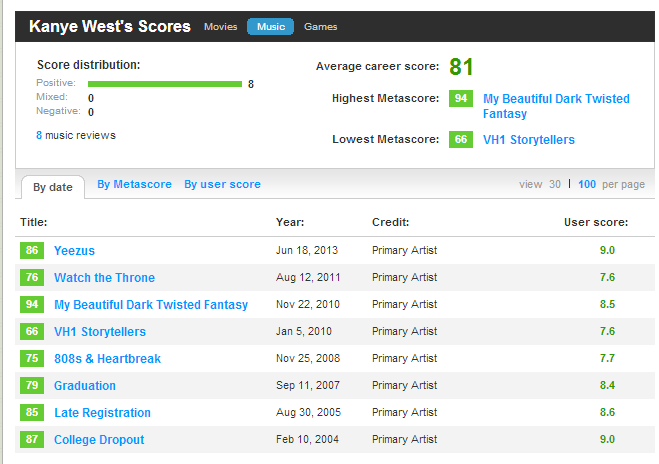This screenshot has width=659, height=464.
Task: Open VH1 Storytellers in the title list
Action: (x=100, y=332)
